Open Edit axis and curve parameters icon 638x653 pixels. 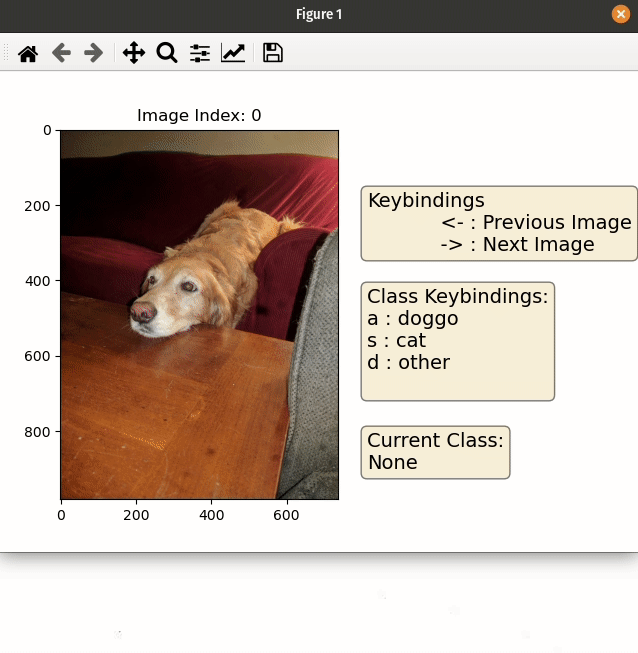click(x=233, y=53)
